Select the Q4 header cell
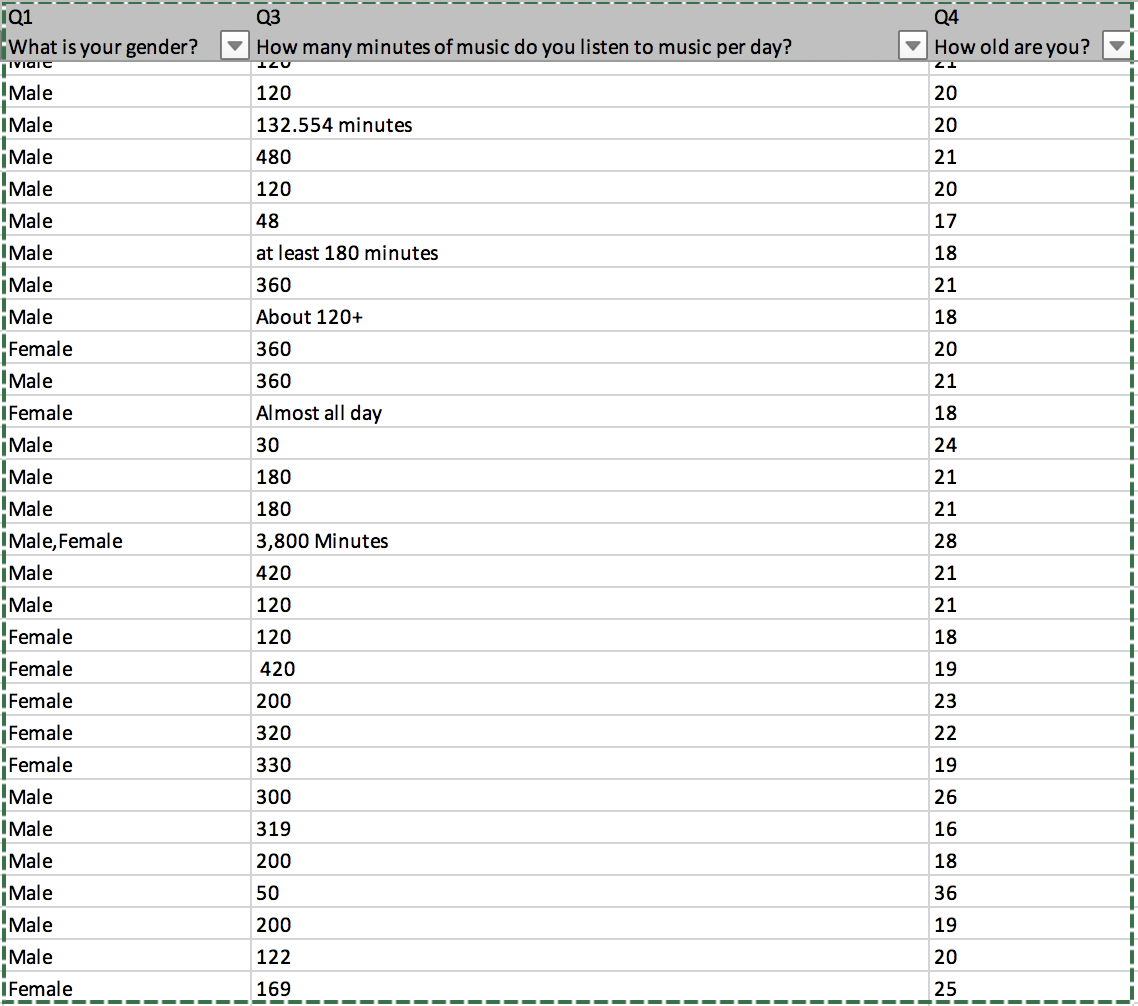The height and width of the screenshot is (1006, 1138). point(1031,17)
